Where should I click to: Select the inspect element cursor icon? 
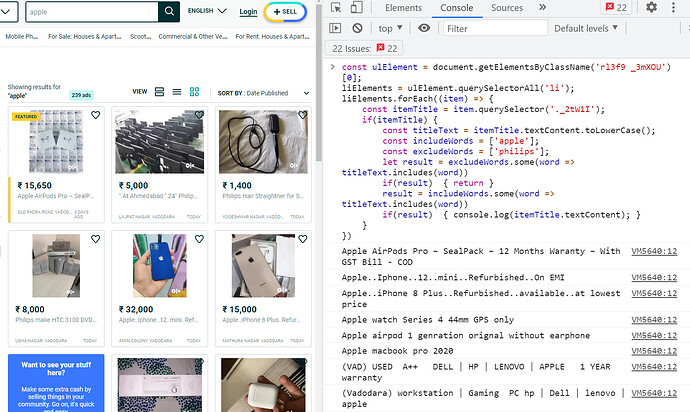click(336, 7)
